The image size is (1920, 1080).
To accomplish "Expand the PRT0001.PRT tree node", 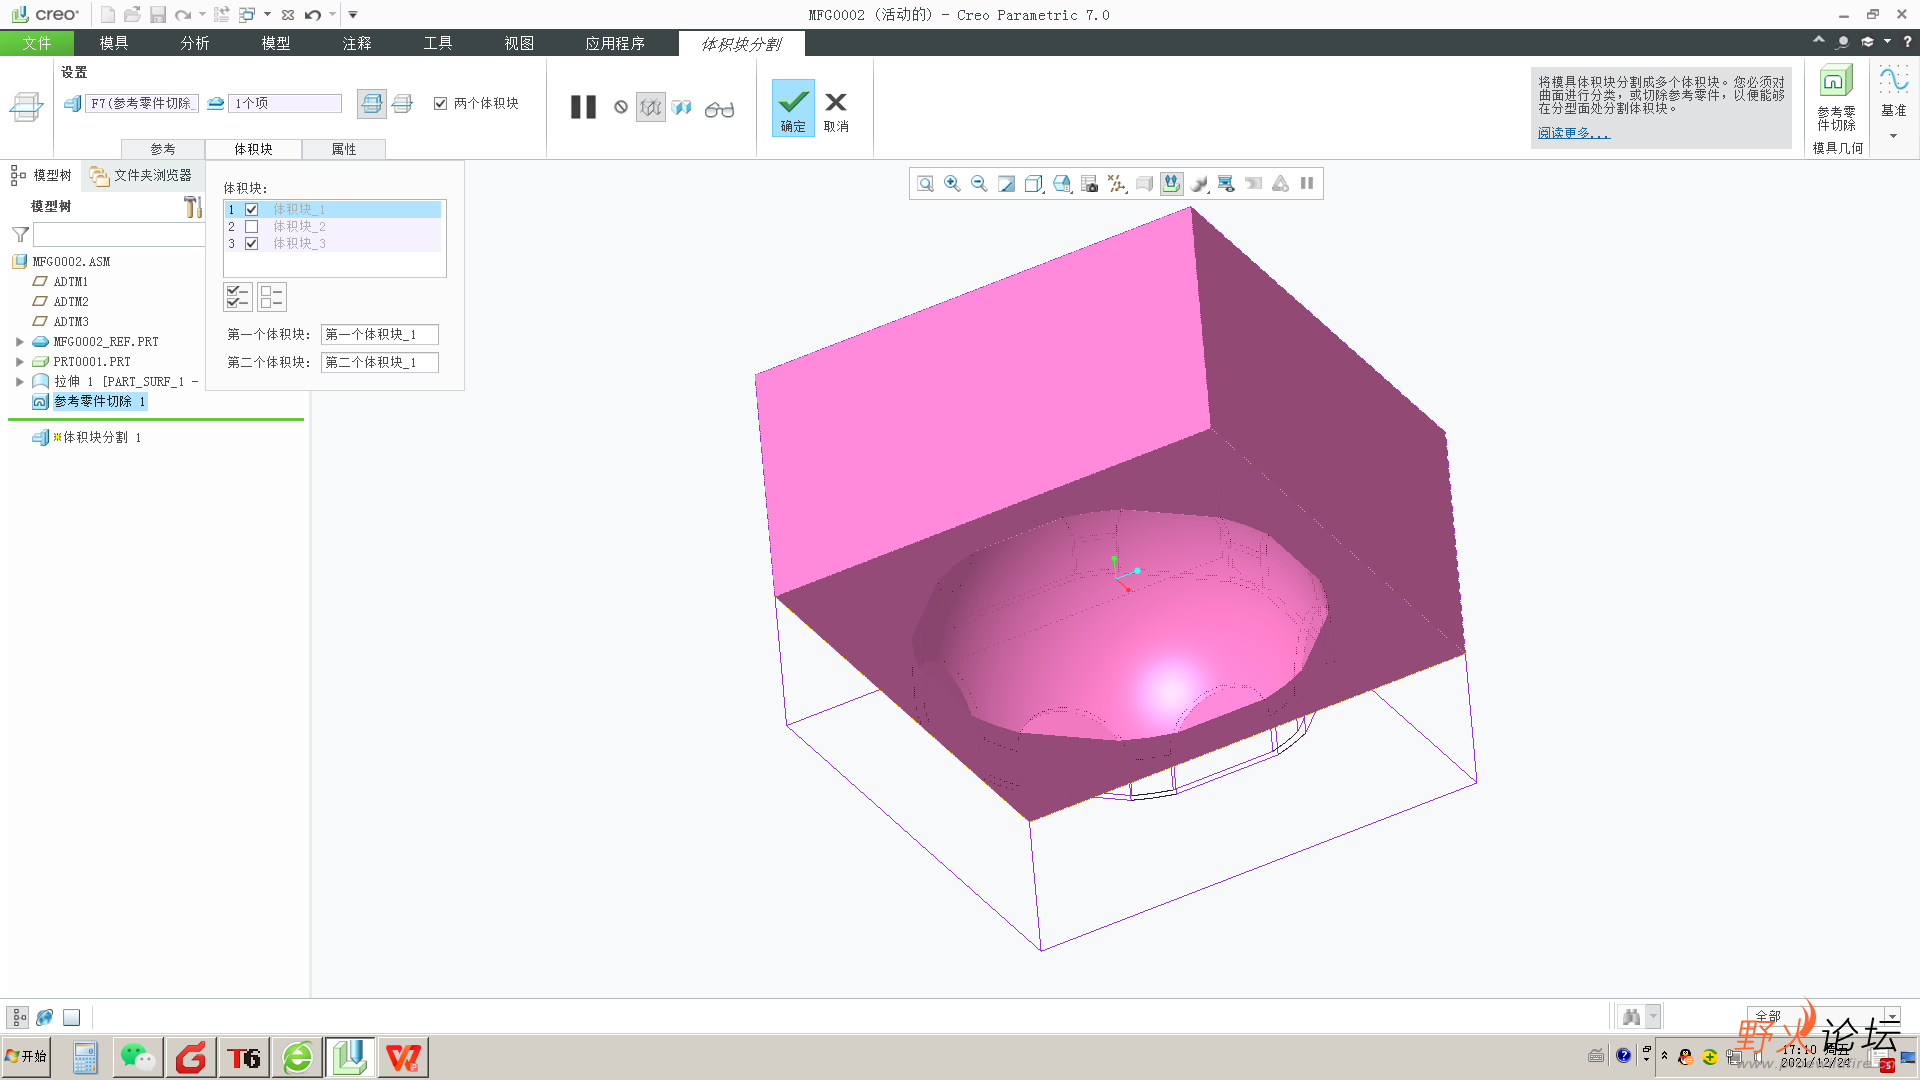I will pos(20,362).
